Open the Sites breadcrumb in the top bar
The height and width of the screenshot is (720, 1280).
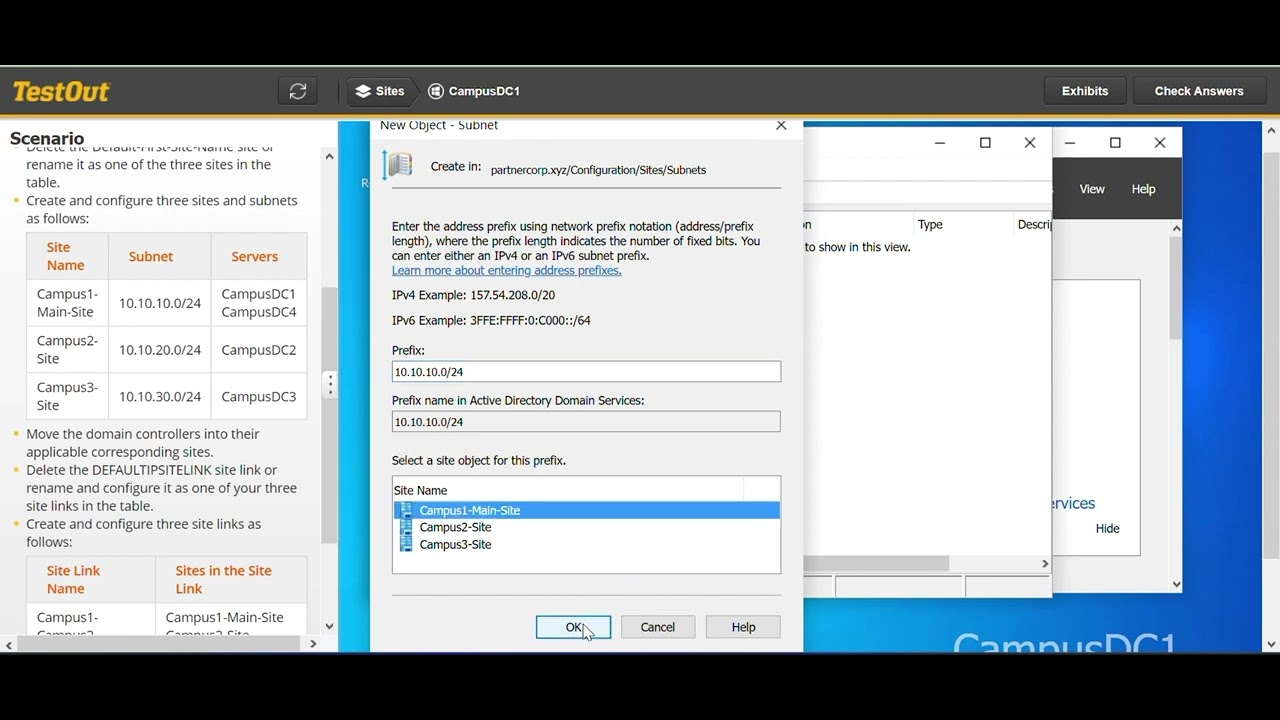(380, 91)
